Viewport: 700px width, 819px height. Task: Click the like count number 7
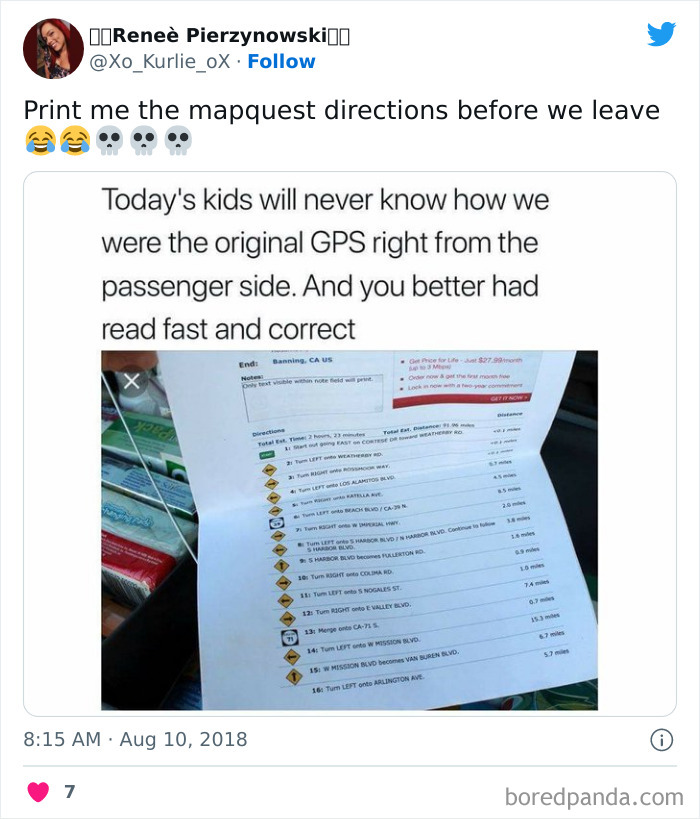(x=69, y=792)
